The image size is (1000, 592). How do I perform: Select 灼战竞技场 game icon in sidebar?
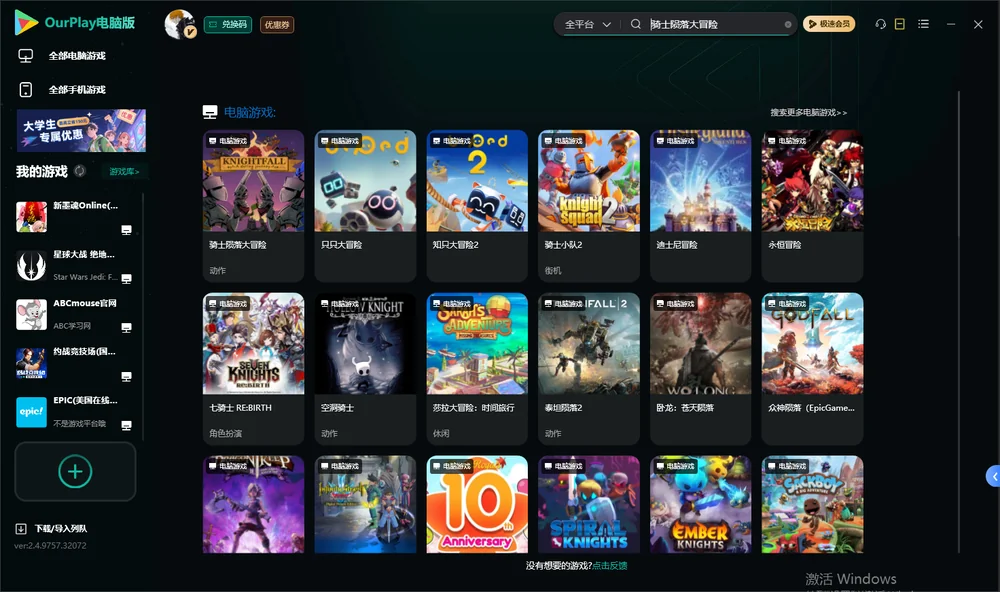[31, 364]
